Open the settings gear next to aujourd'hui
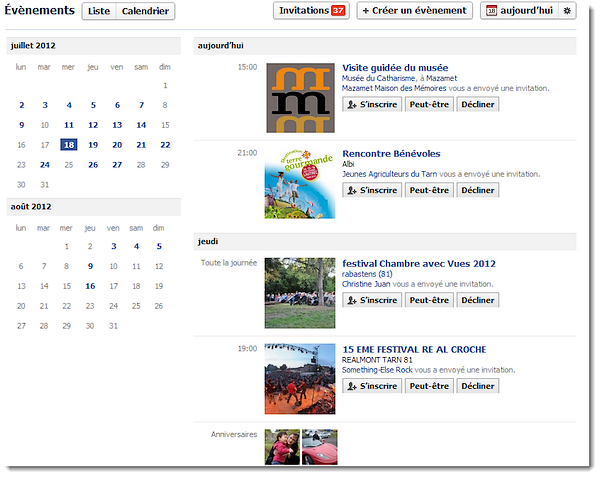Screen dimensions: 600x477 pos(568,11)
